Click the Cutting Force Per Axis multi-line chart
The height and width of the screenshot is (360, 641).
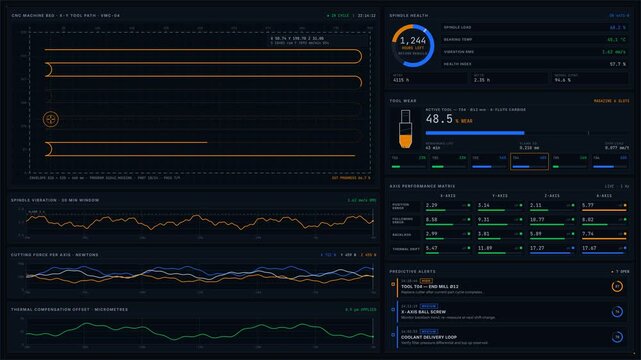199,277
